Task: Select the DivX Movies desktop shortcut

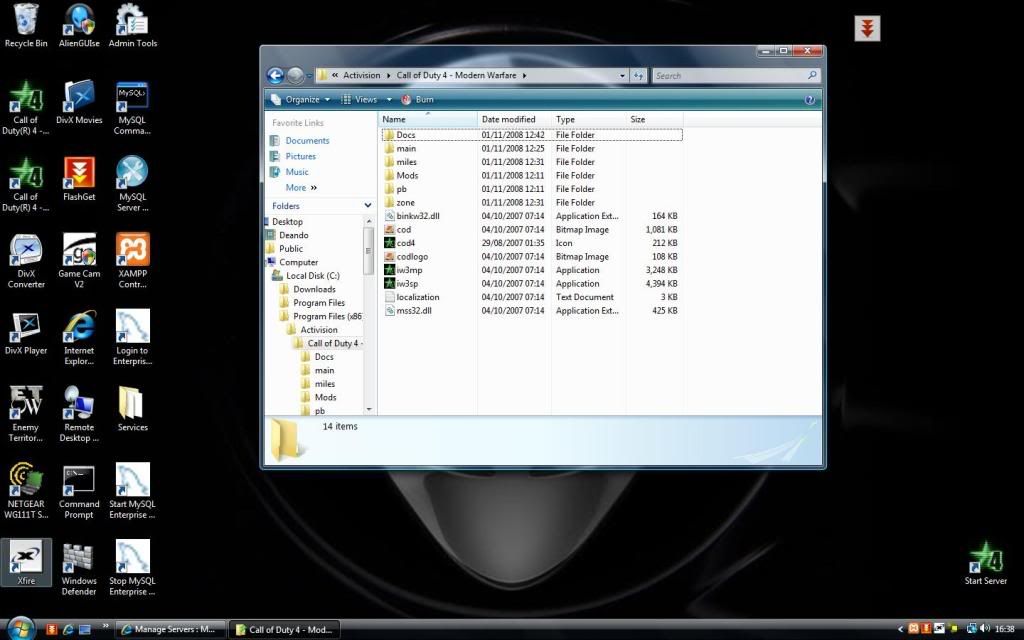Action: (79, 103)
